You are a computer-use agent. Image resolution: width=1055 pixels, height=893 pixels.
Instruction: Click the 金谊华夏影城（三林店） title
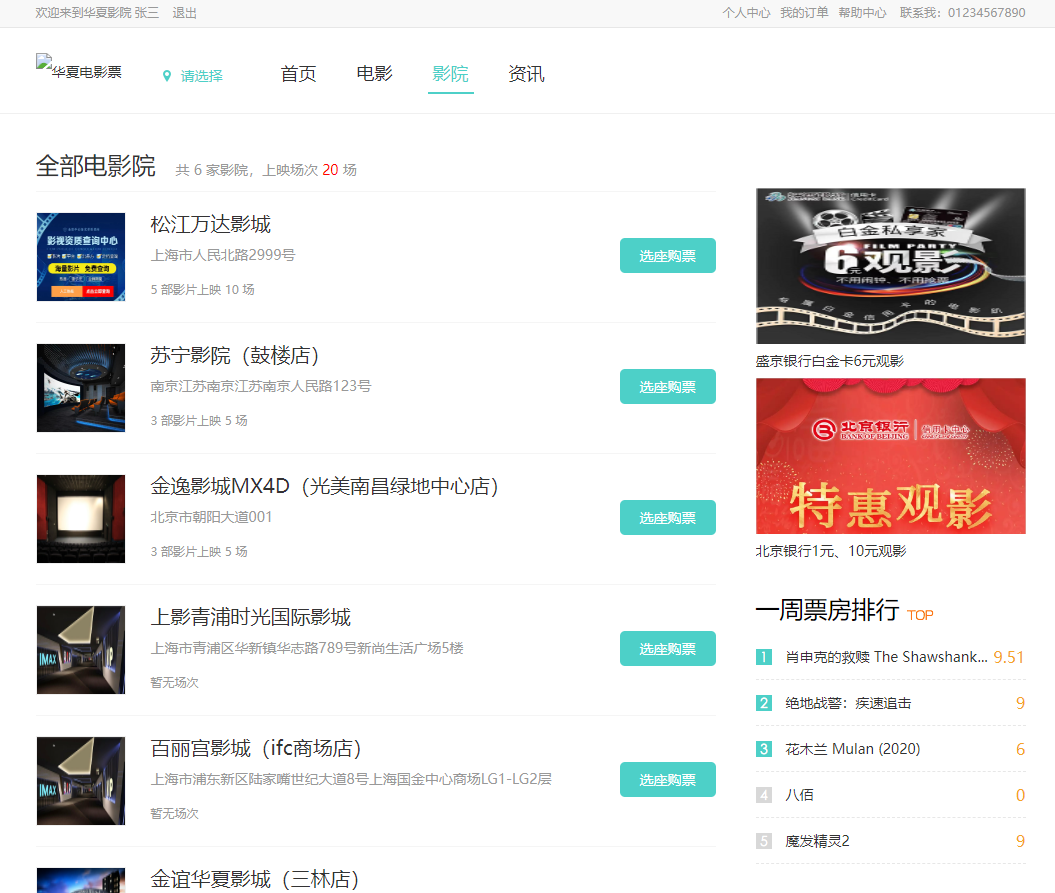tap(254, 879)
